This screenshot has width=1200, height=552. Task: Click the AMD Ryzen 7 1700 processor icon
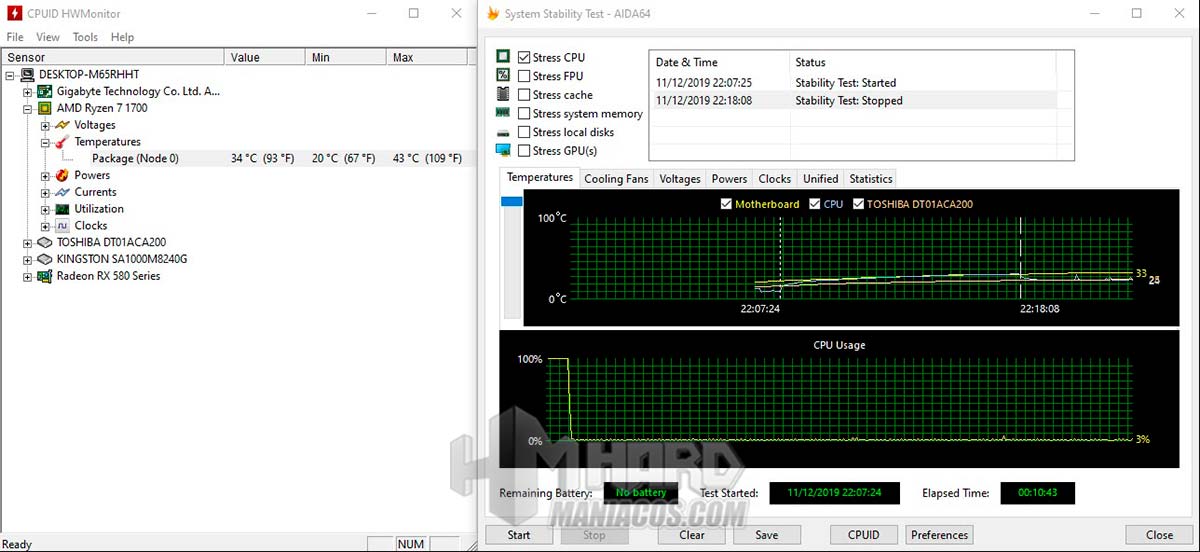[45, 108]
